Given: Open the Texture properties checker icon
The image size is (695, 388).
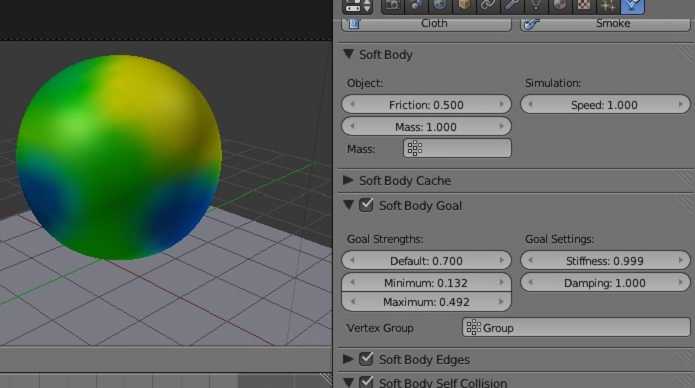Looking at the screenshot, I should (x=583, y=5).
